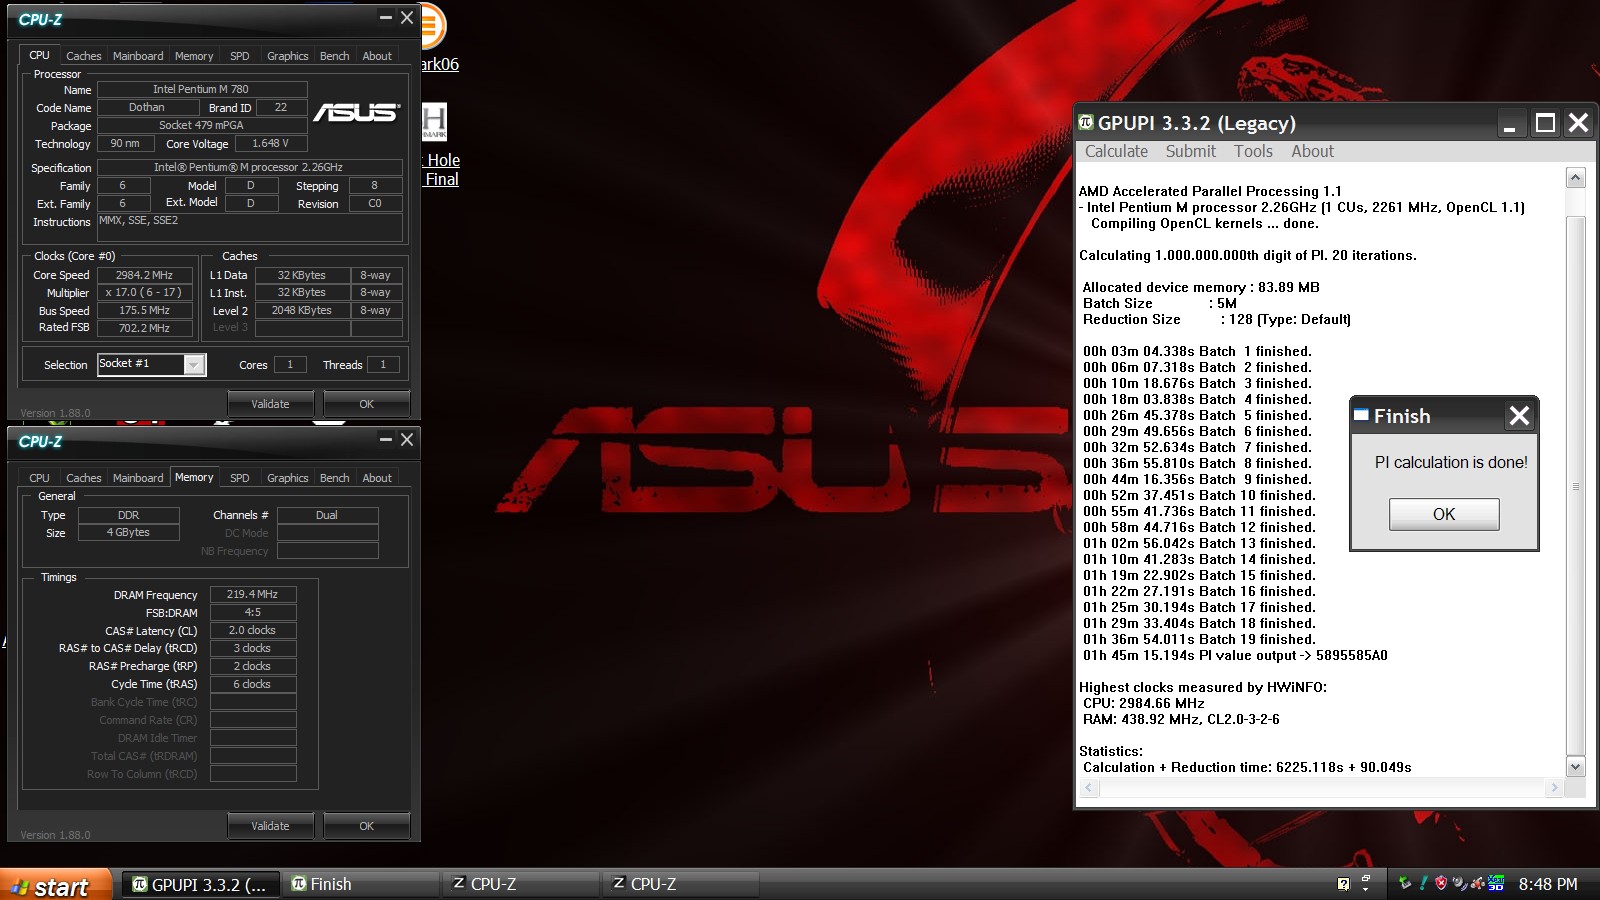Image resolution: width=1600 pixels, height=900 pixels.
Task: Click the language bar options down arrow
Action: pos(1366,890)
